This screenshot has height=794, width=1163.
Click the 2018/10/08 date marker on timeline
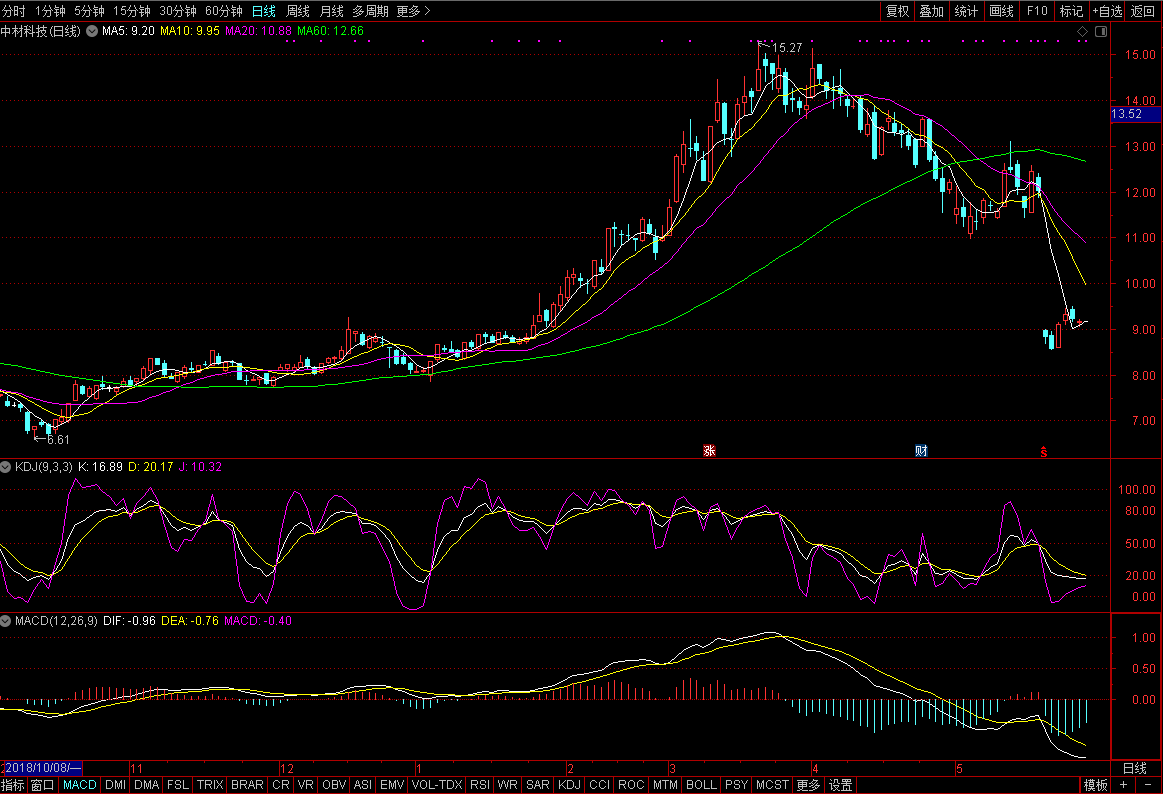tap(42, 768)
